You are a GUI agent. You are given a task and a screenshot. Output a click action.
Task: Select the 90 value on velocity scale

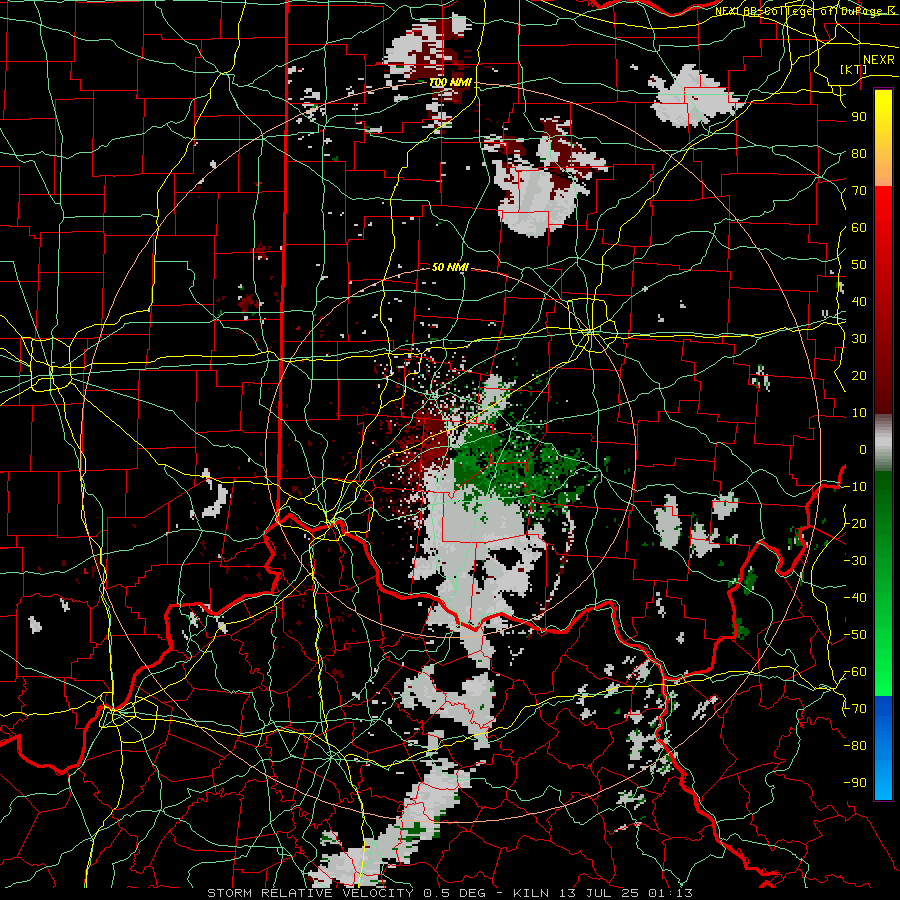tap(859, 117)
